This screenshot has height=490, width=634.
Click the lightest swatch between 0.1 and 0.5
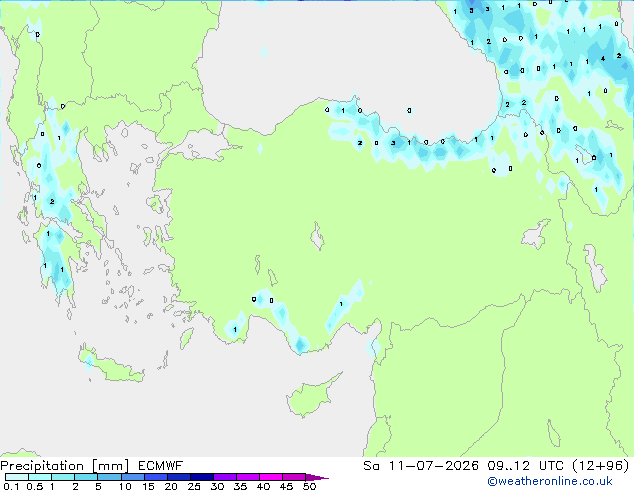pos(17,477)
